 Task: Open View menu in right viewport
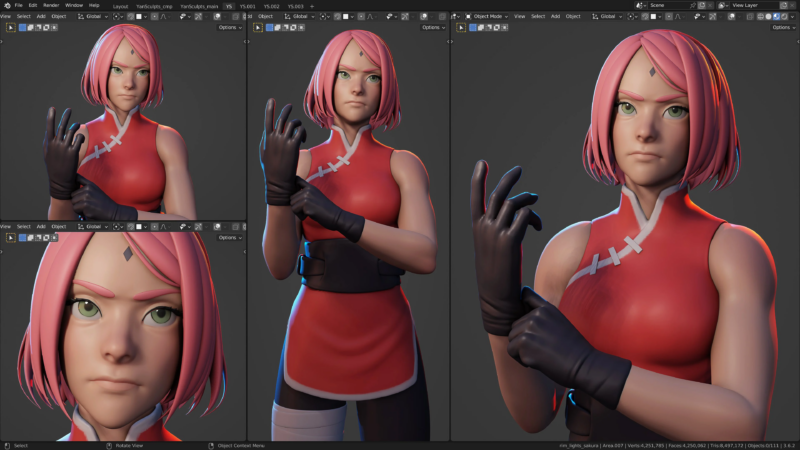pos(519,16)
